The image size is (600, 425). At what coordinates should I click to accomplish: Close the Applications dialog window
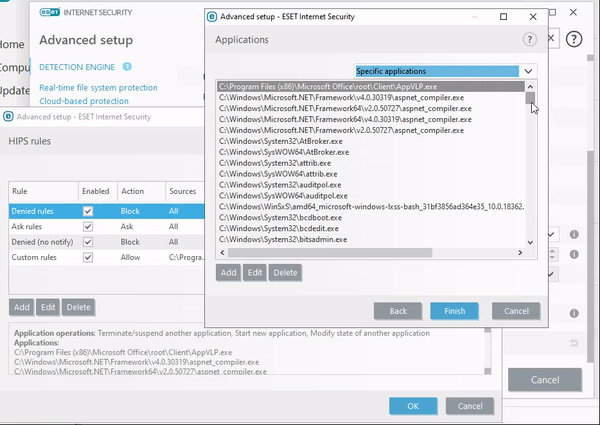point(533,17)
